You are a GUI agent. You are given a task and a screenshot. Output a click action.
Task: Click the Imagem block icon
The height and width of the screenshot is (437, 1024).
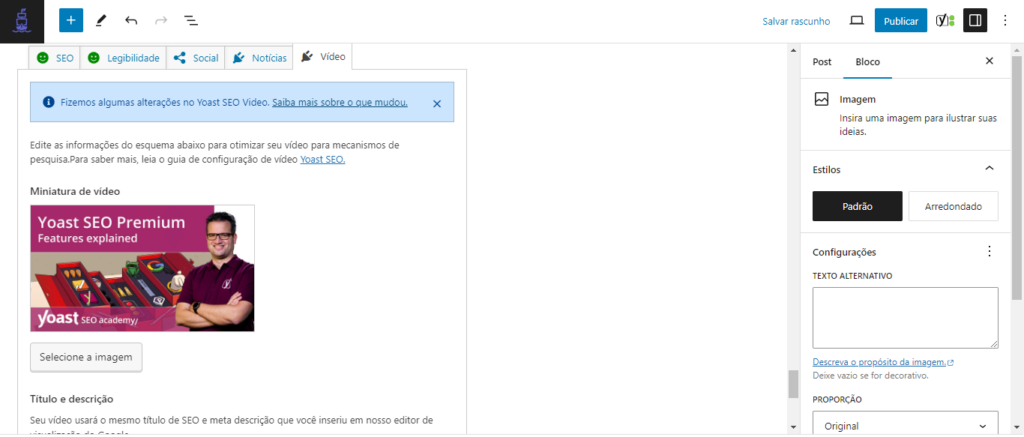822,99
